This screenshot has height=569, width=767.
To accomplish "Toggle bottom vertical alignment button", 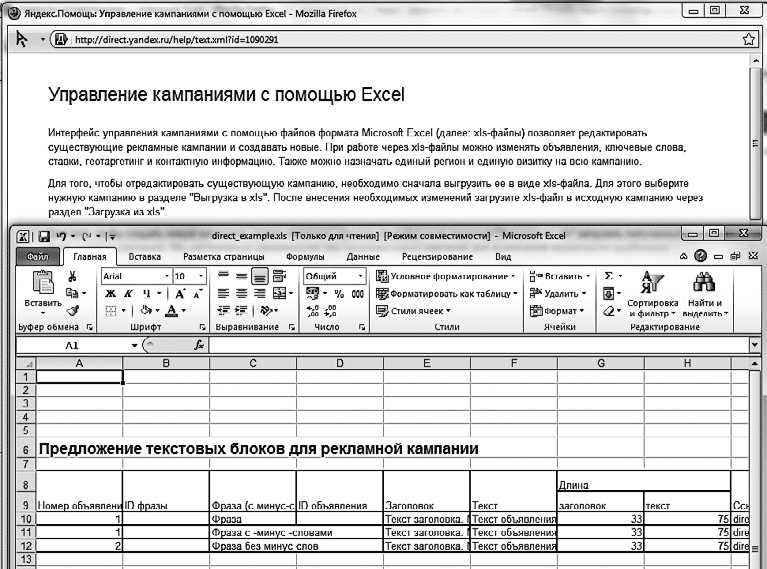I will tap(260, 276).
